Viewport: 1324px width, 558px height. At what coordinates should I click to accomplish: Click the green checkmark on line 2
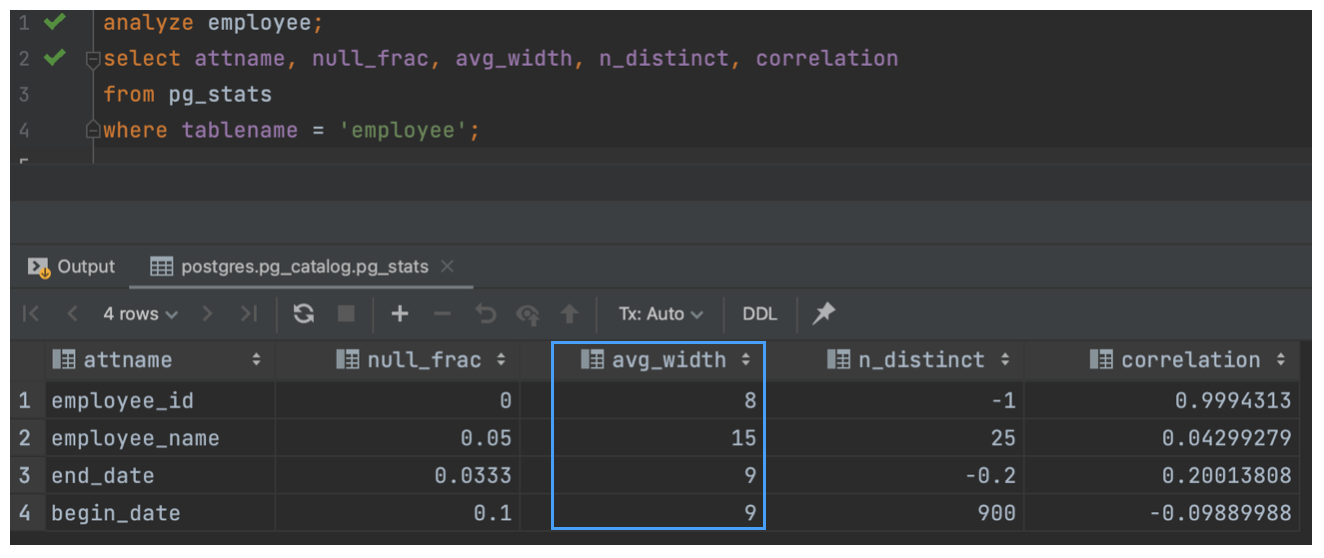click(x=54, y=58)
